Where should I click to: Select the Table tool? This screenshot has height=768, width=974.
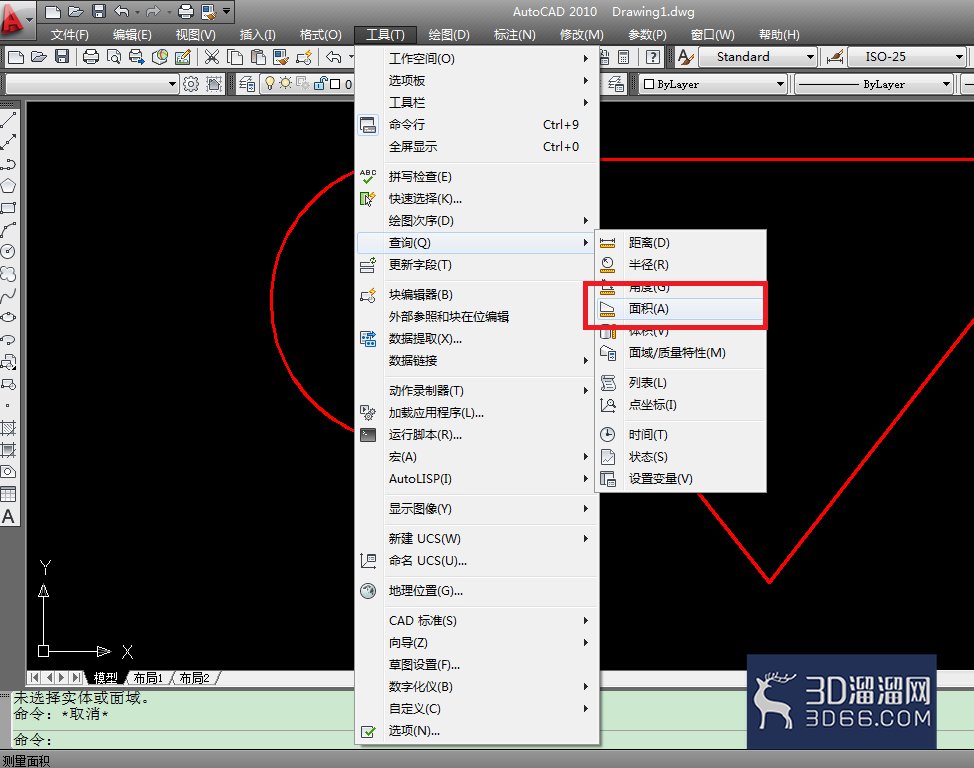point(9,494)
